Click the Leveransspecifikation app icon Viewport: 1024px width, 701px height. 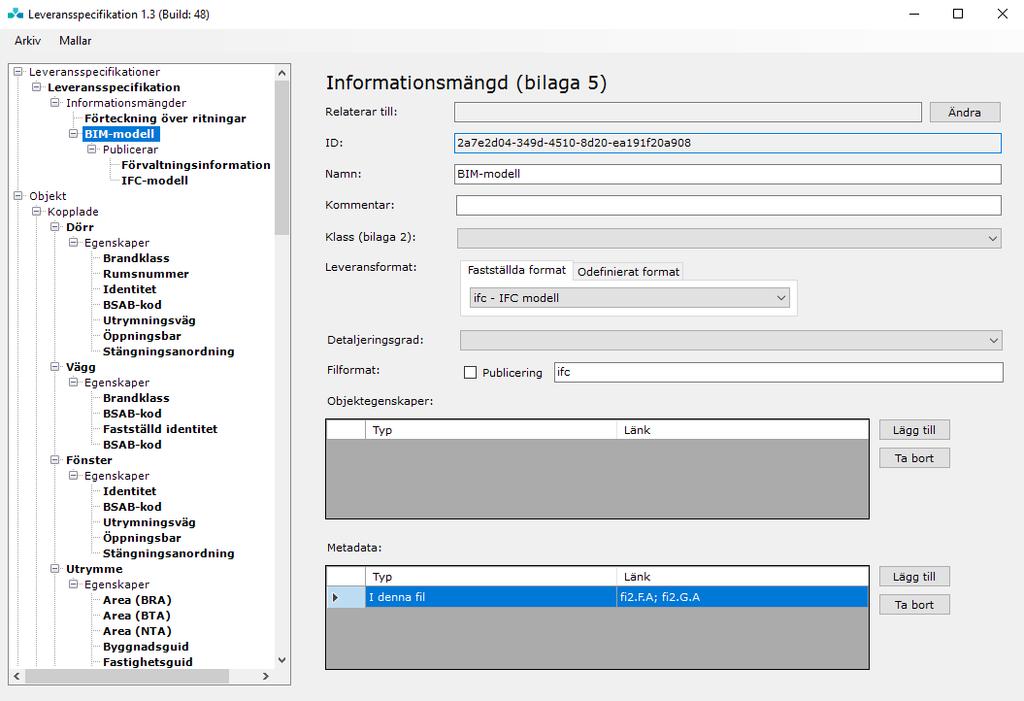pyautogui.click(x=15, y=14)
